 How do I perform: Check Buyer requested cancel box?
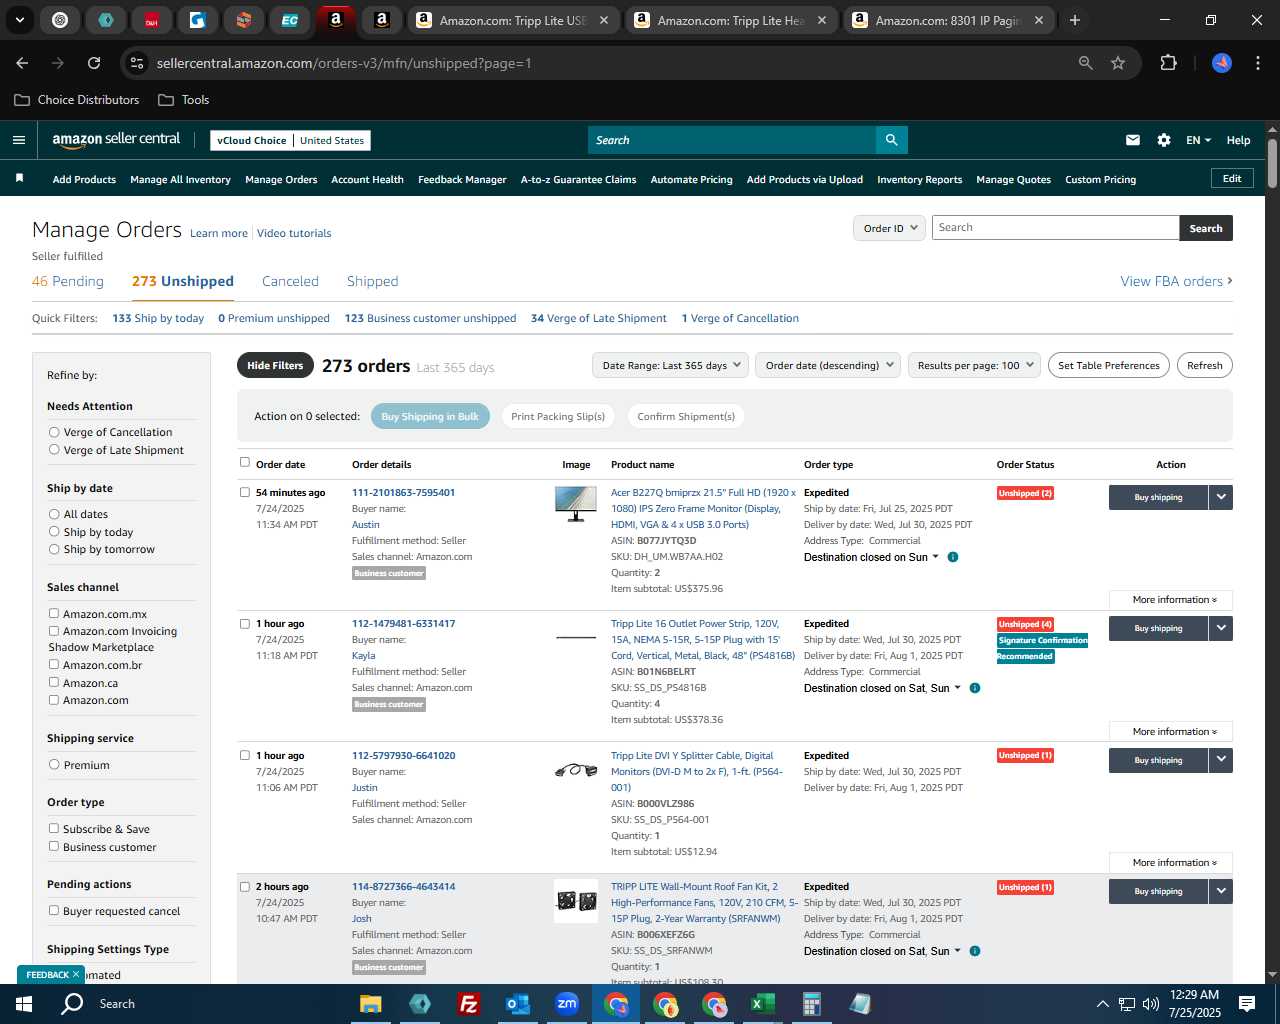point(54,910)
